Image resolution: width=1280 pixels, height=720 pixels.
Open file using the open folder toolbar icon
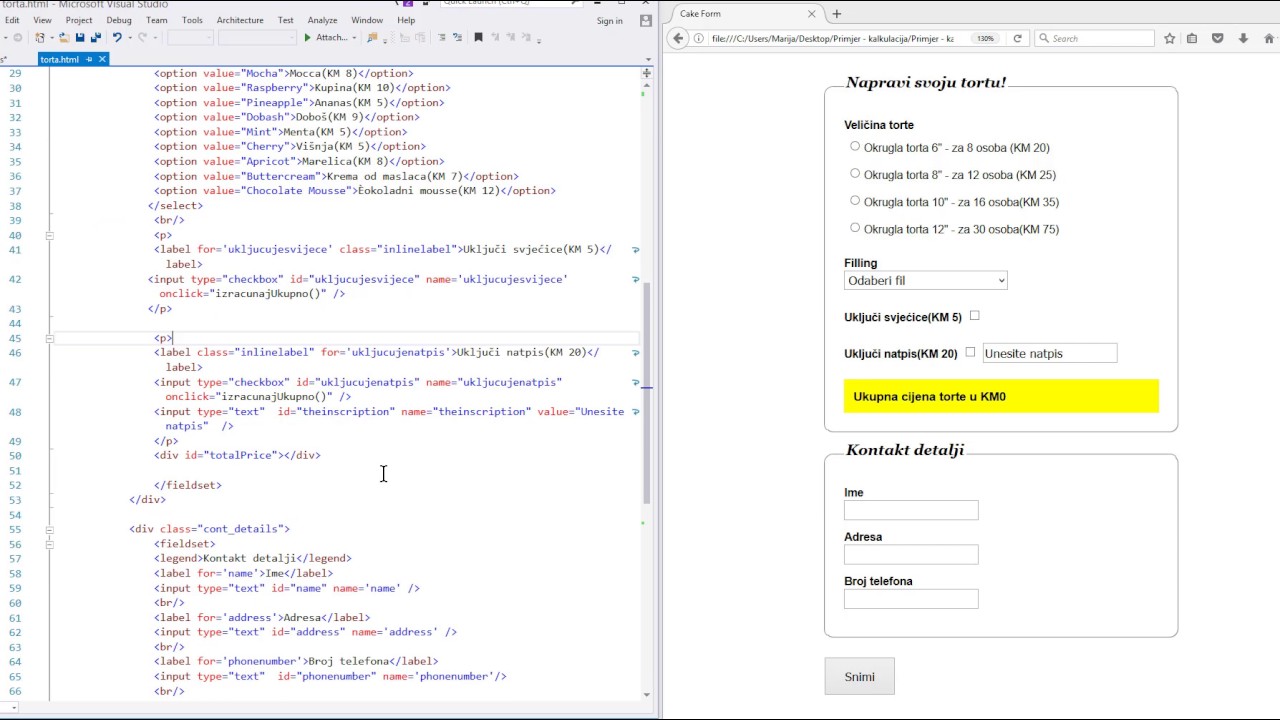click(64, 37)
